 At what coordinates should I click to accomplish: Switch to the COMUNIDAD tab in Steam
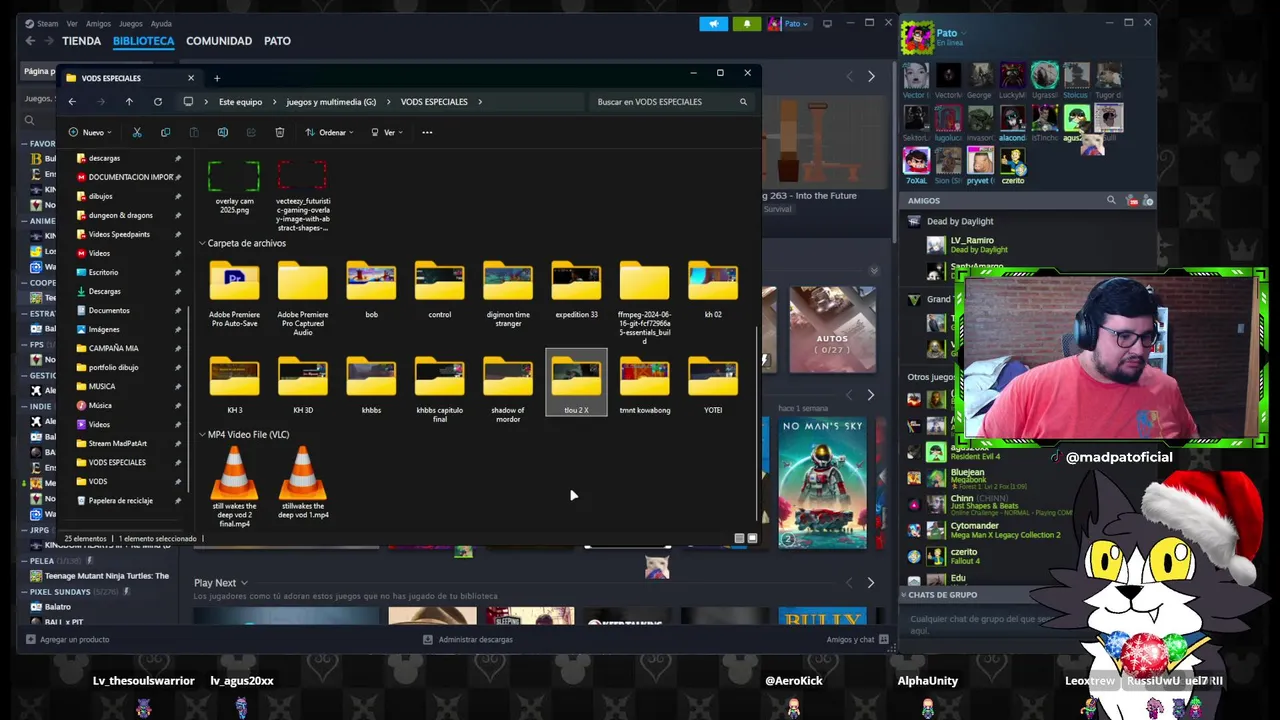pos(219,41)
